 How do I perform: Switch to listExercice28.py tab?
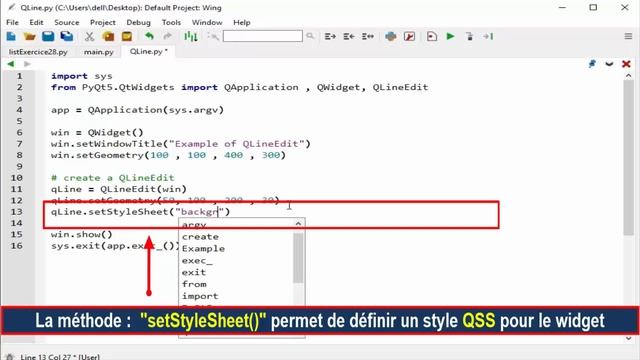point(38,52)
